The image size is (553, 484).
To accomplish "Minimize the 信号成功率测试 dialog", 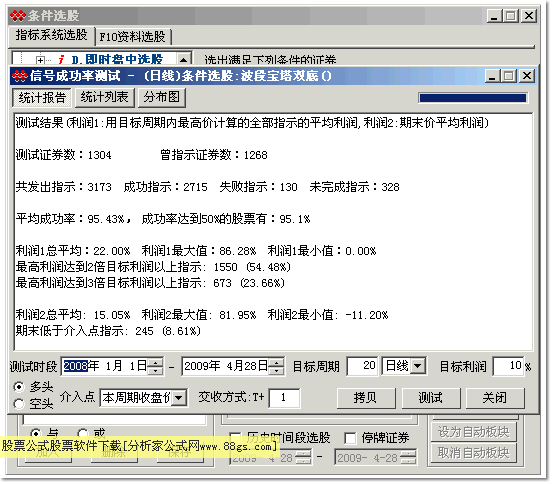I will pyautogui.click(x=492, y=76).
